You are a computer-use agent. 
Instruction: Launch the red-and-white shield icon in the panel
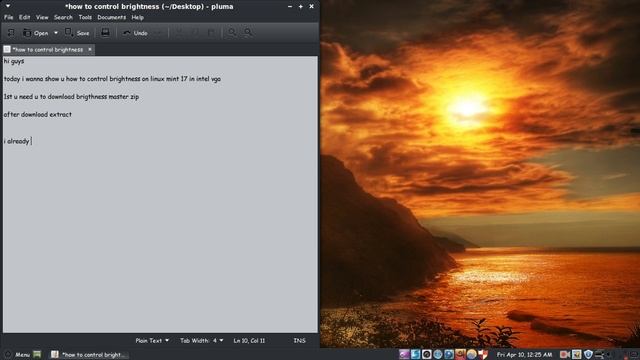tap(483, 354)
